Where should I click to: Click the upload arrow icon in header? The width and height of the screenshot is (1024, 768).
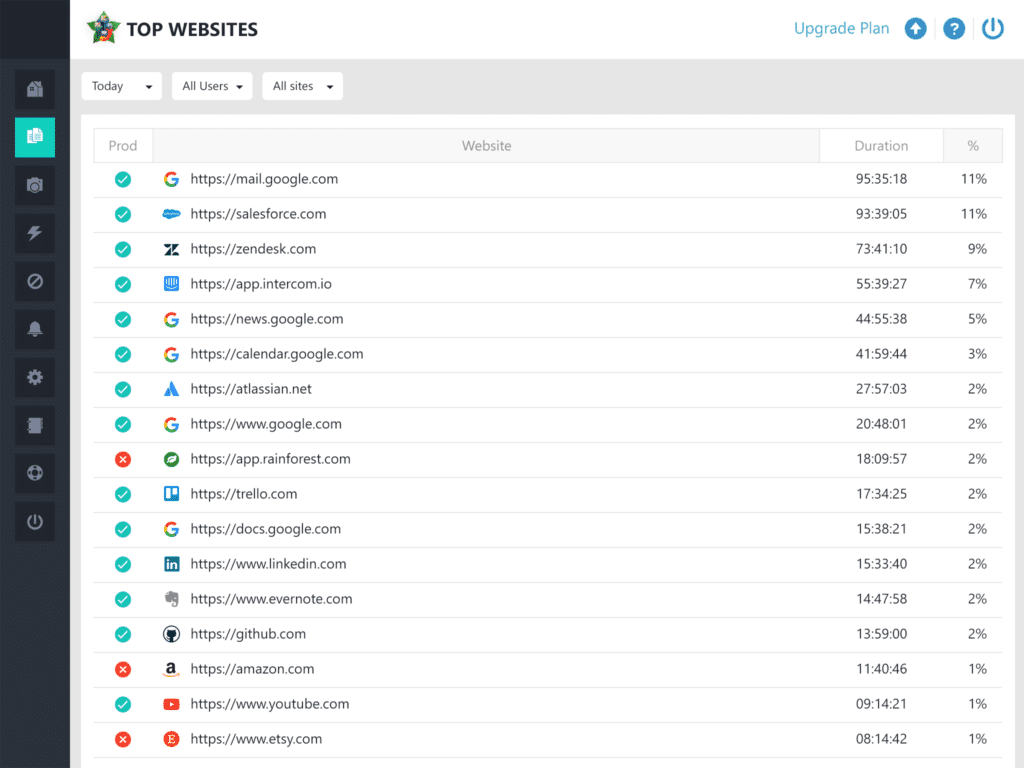[915, 29]
